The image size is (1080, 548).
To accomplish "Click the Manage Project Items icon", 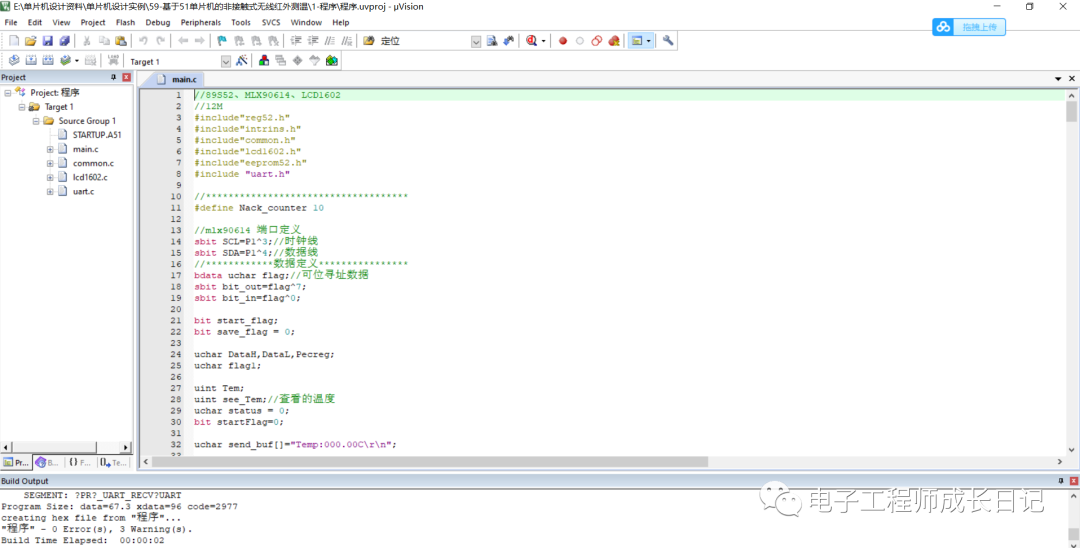I will coord(264,61).
